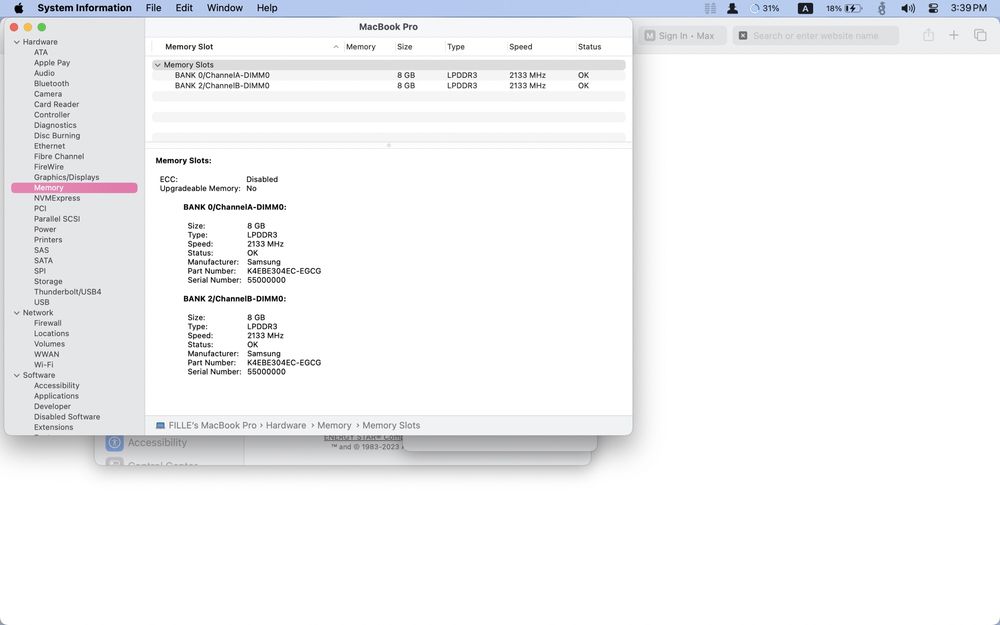1000x625 pixels.
Task: Collapse the Memory Slots group row
Action: pyautogui.click(x=158, y=65)
